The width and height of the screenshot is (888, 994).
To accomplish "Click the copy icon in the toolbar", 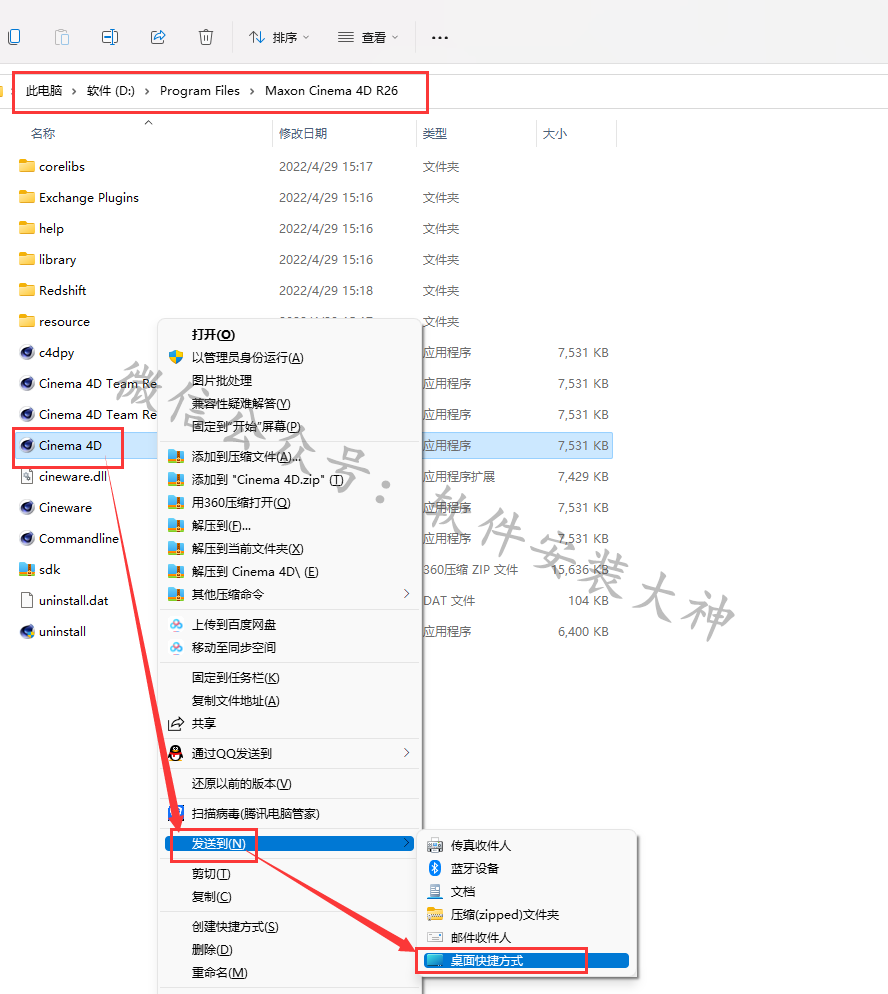I will tap(14, 37).
